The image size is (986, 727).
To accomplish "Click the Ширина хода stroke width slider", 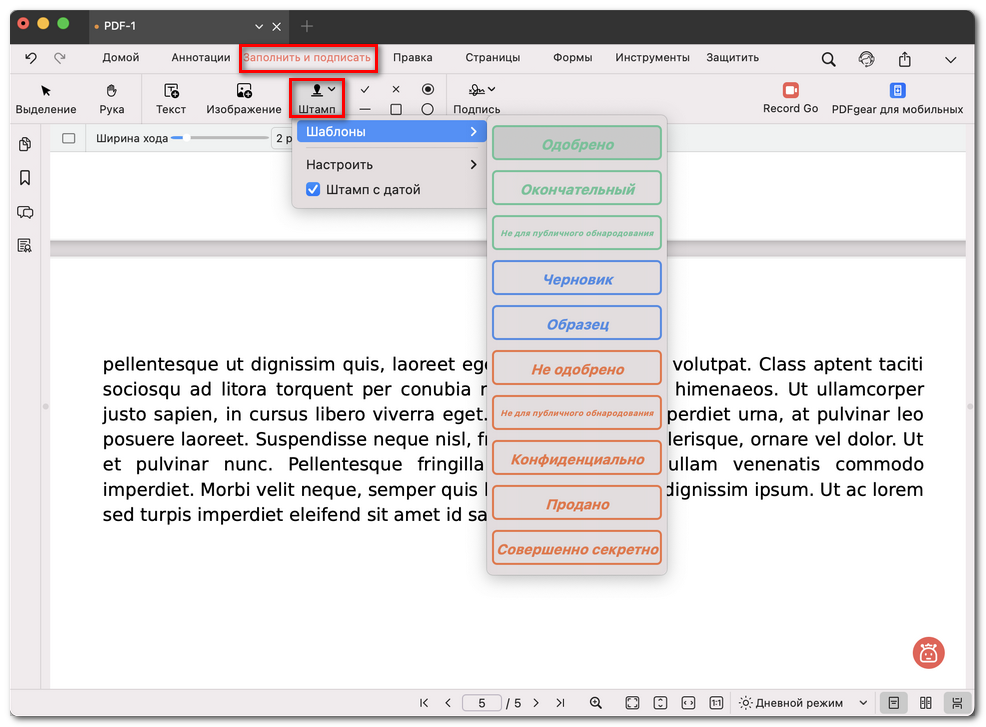I will [x=220, y=138].
